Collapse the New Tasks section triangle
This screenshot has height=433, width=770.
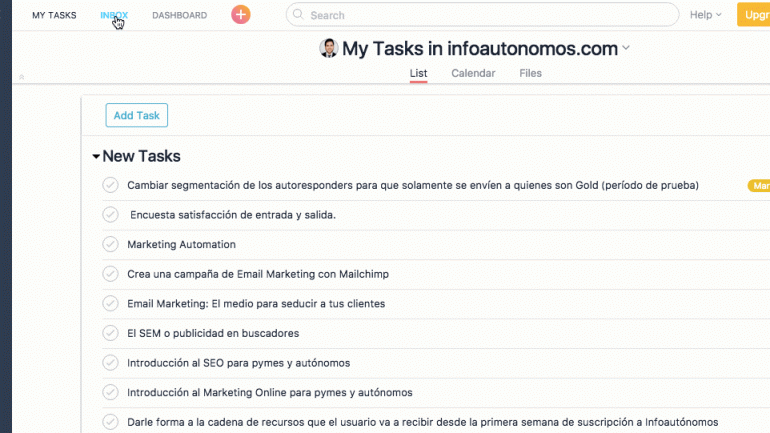96,157
